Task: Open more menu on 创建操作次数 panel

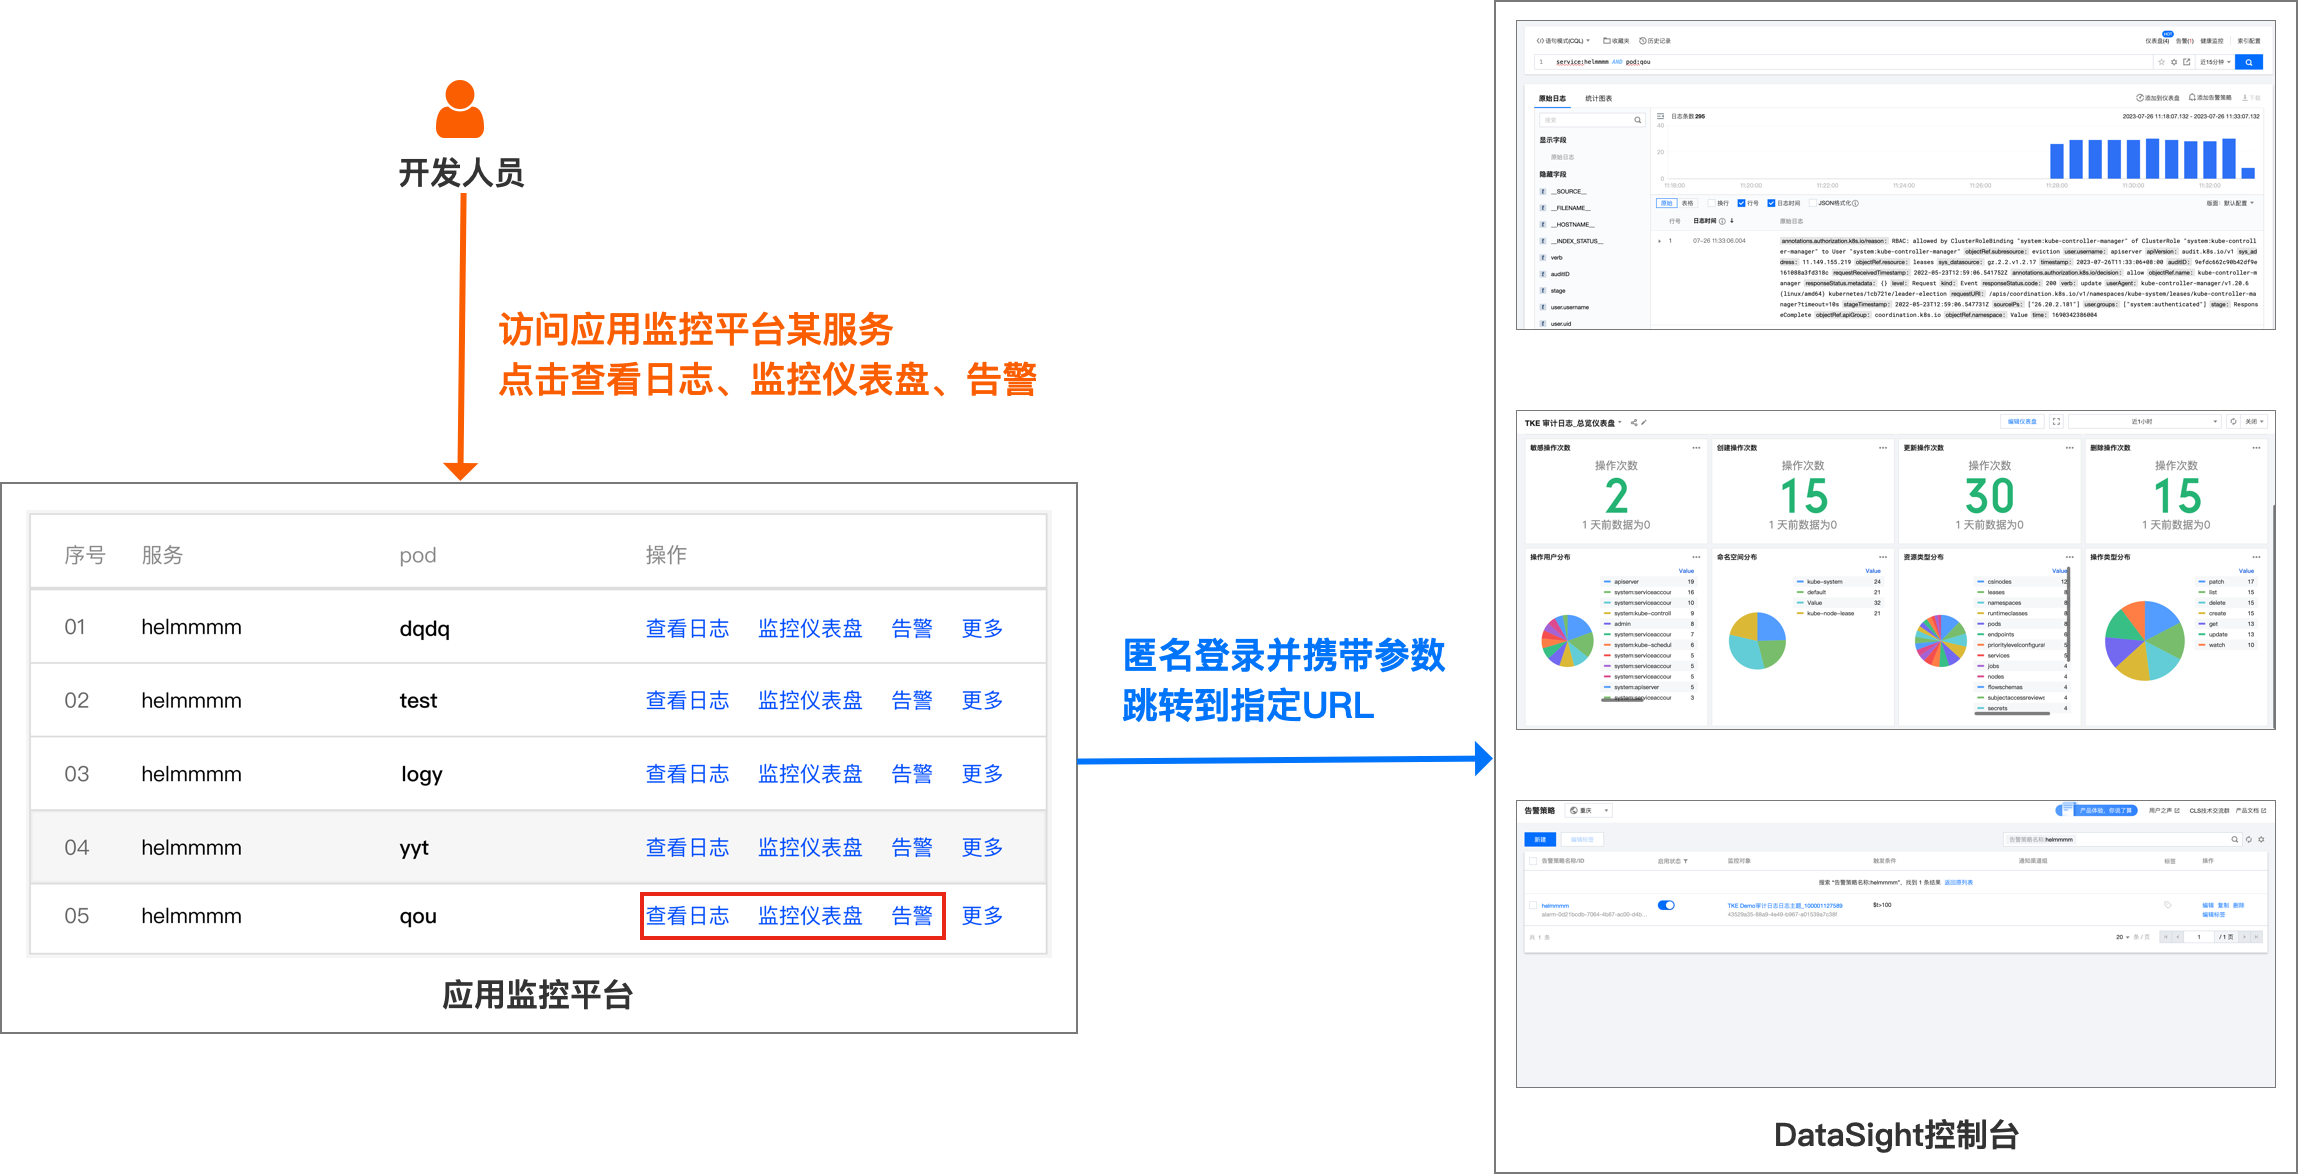Action: pyautogui.click(x=1883, y=448)
